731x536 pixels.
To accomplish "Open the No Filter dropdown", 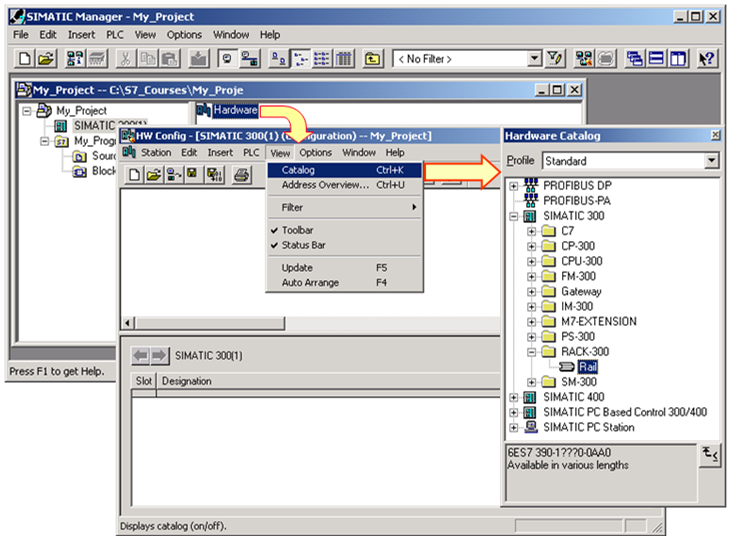I will pos(534,59).
